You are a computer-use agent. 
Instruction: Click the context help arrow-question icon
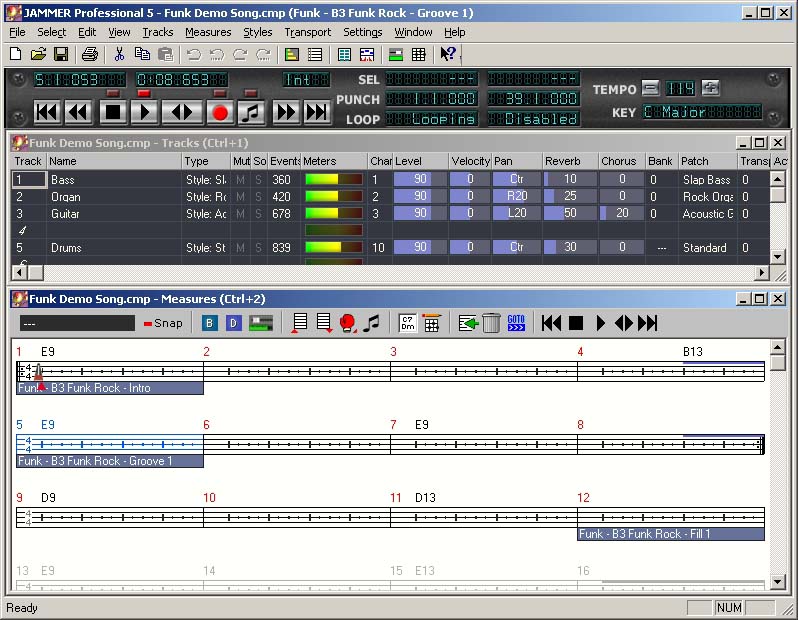coord(448,53)
